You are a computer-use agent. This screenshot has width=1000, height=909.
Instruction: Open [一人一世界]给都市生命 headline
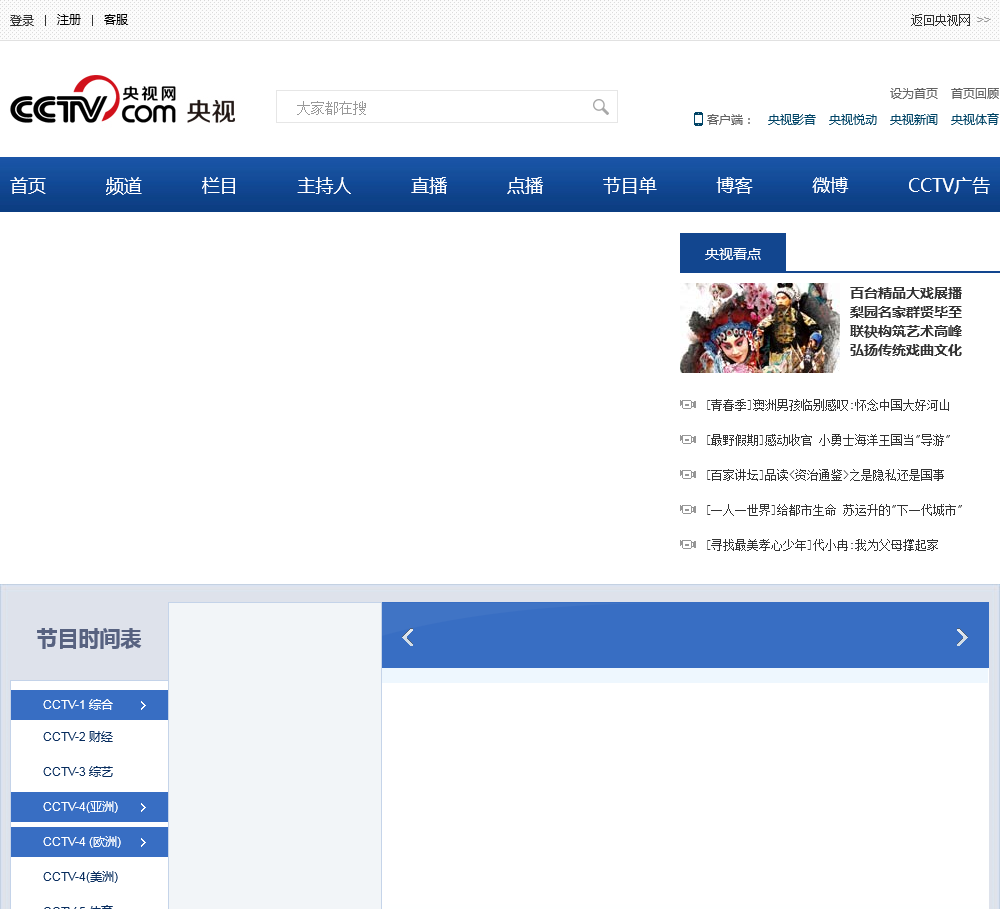pos(834,510)
